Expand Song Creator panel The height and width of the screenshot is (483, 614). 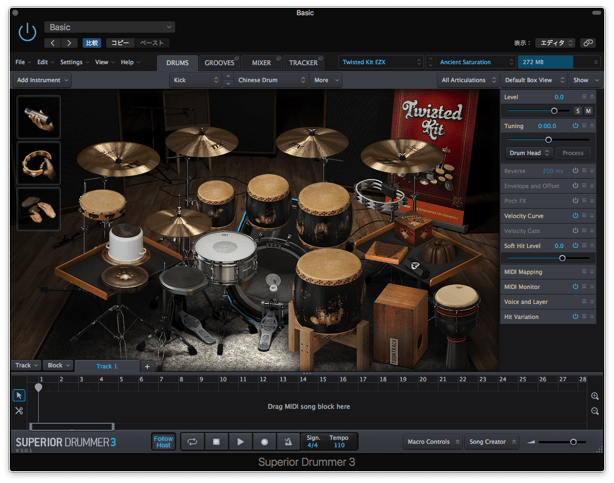pos(492,442)
